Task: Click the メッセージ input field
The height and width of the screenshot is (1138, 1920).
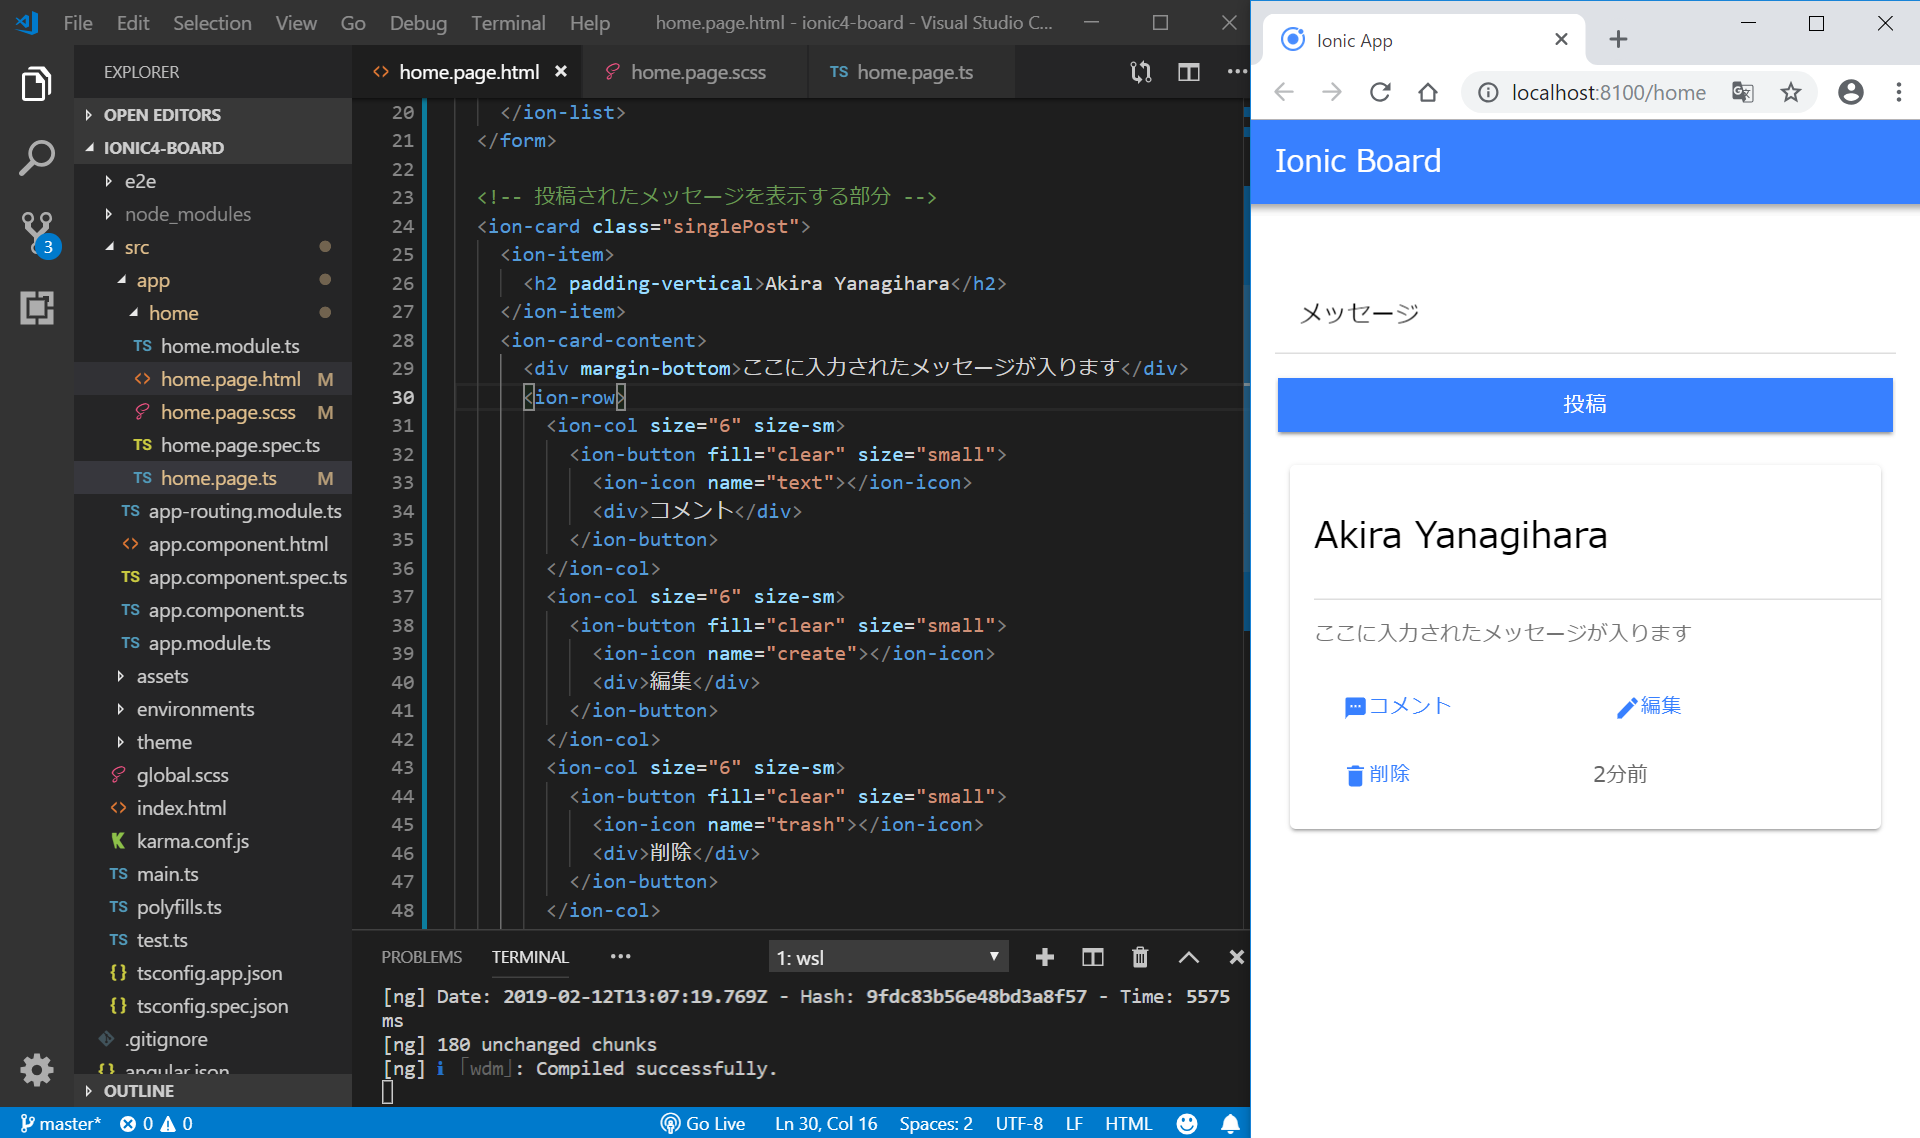Action: [1585, 314]
